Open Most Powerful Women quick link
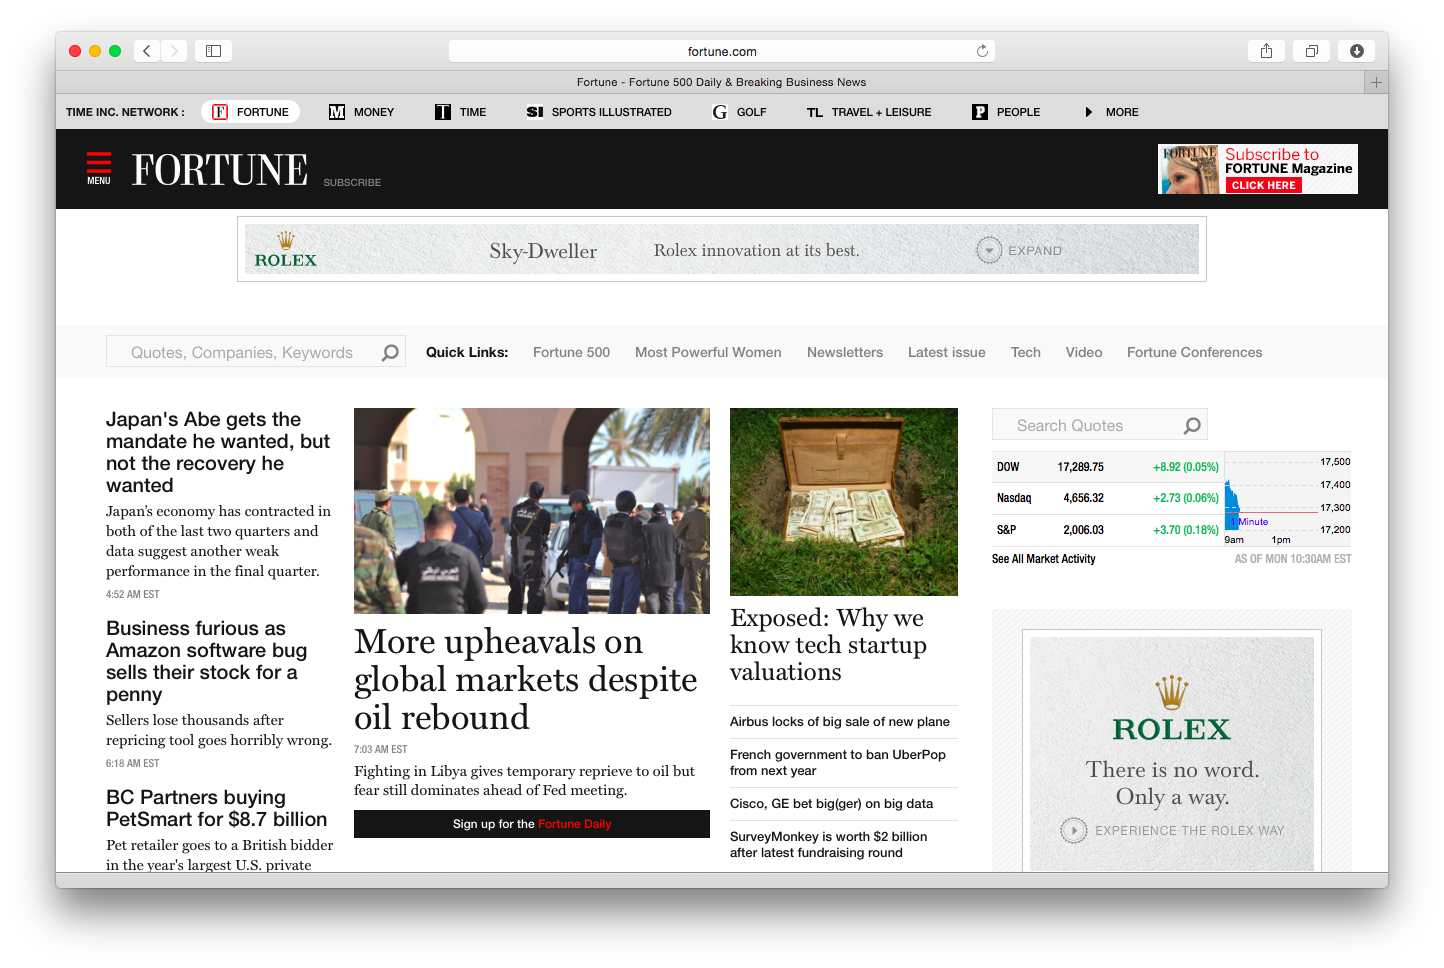The height and width of the screenshot is (968, 1444). click(708, 352)
